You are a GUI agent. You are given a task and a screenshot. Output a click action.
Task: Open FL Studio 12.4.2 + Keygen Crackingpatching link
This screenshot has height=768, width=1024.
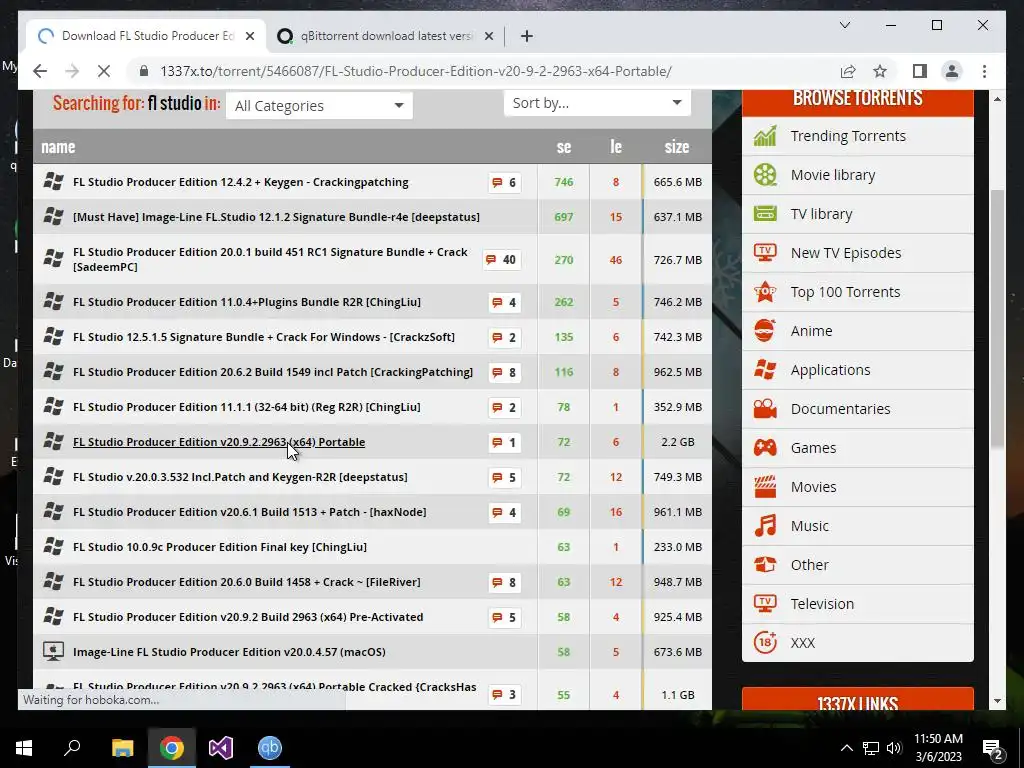click(x=240, y=182)
